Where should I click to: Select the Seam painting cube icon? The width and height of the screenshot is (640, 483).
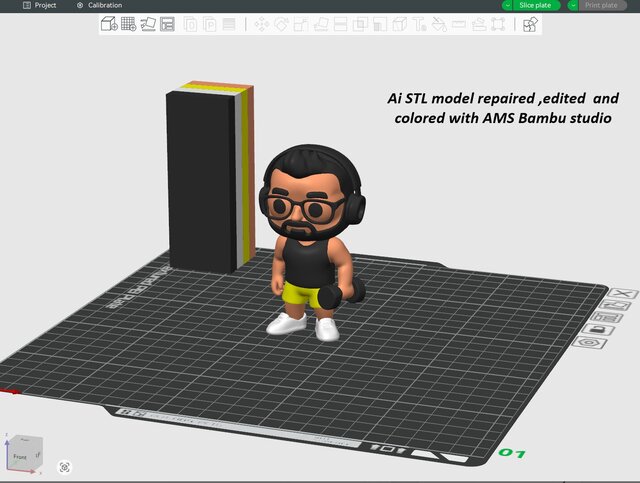click(x=400, y=24)
